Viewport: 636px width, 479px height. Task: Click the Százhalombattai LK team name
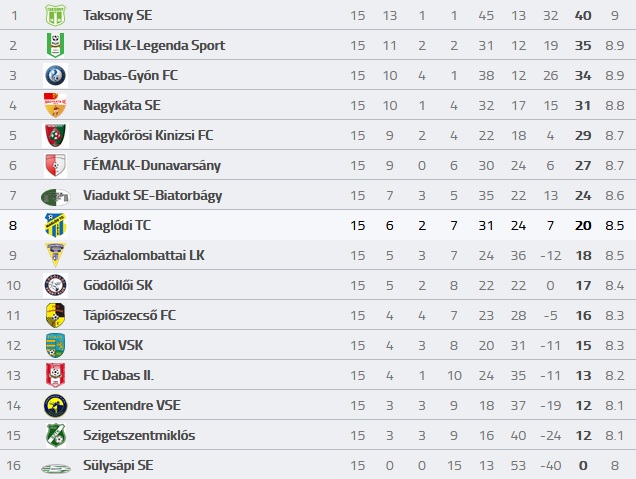coord(144,256)
